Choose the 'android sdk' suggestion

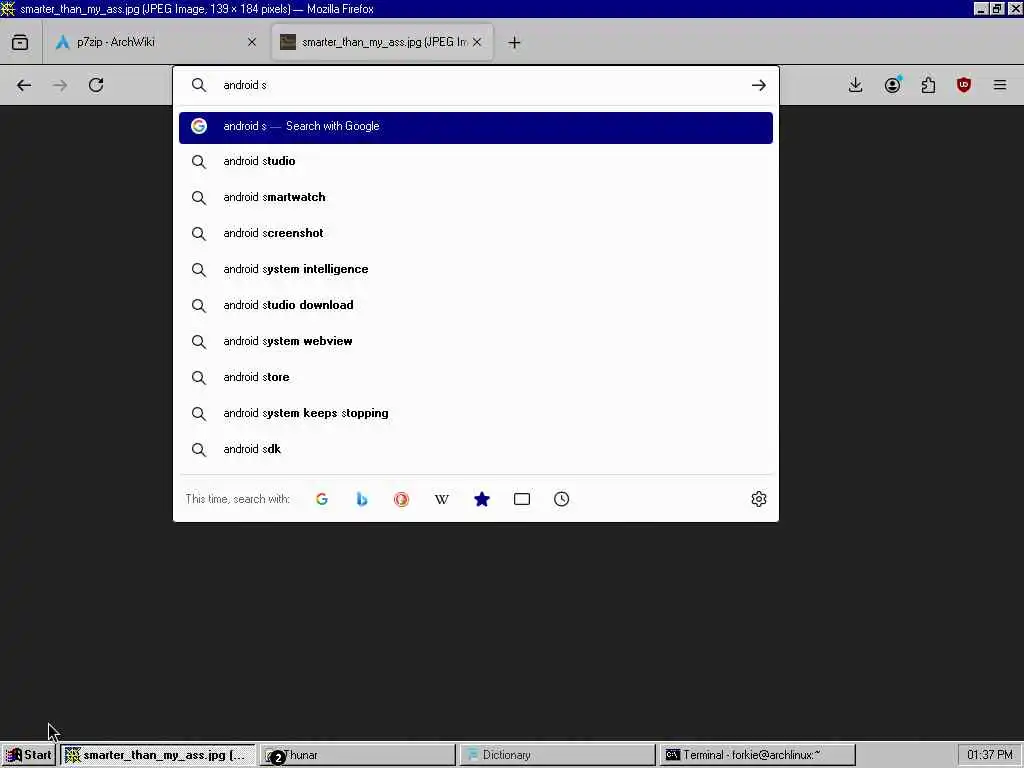[x=475, y=449]
